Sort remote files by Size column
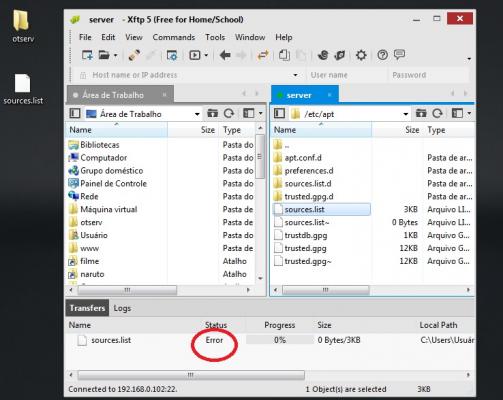Viewport: 503px width, 400px height. pos(398,130)
